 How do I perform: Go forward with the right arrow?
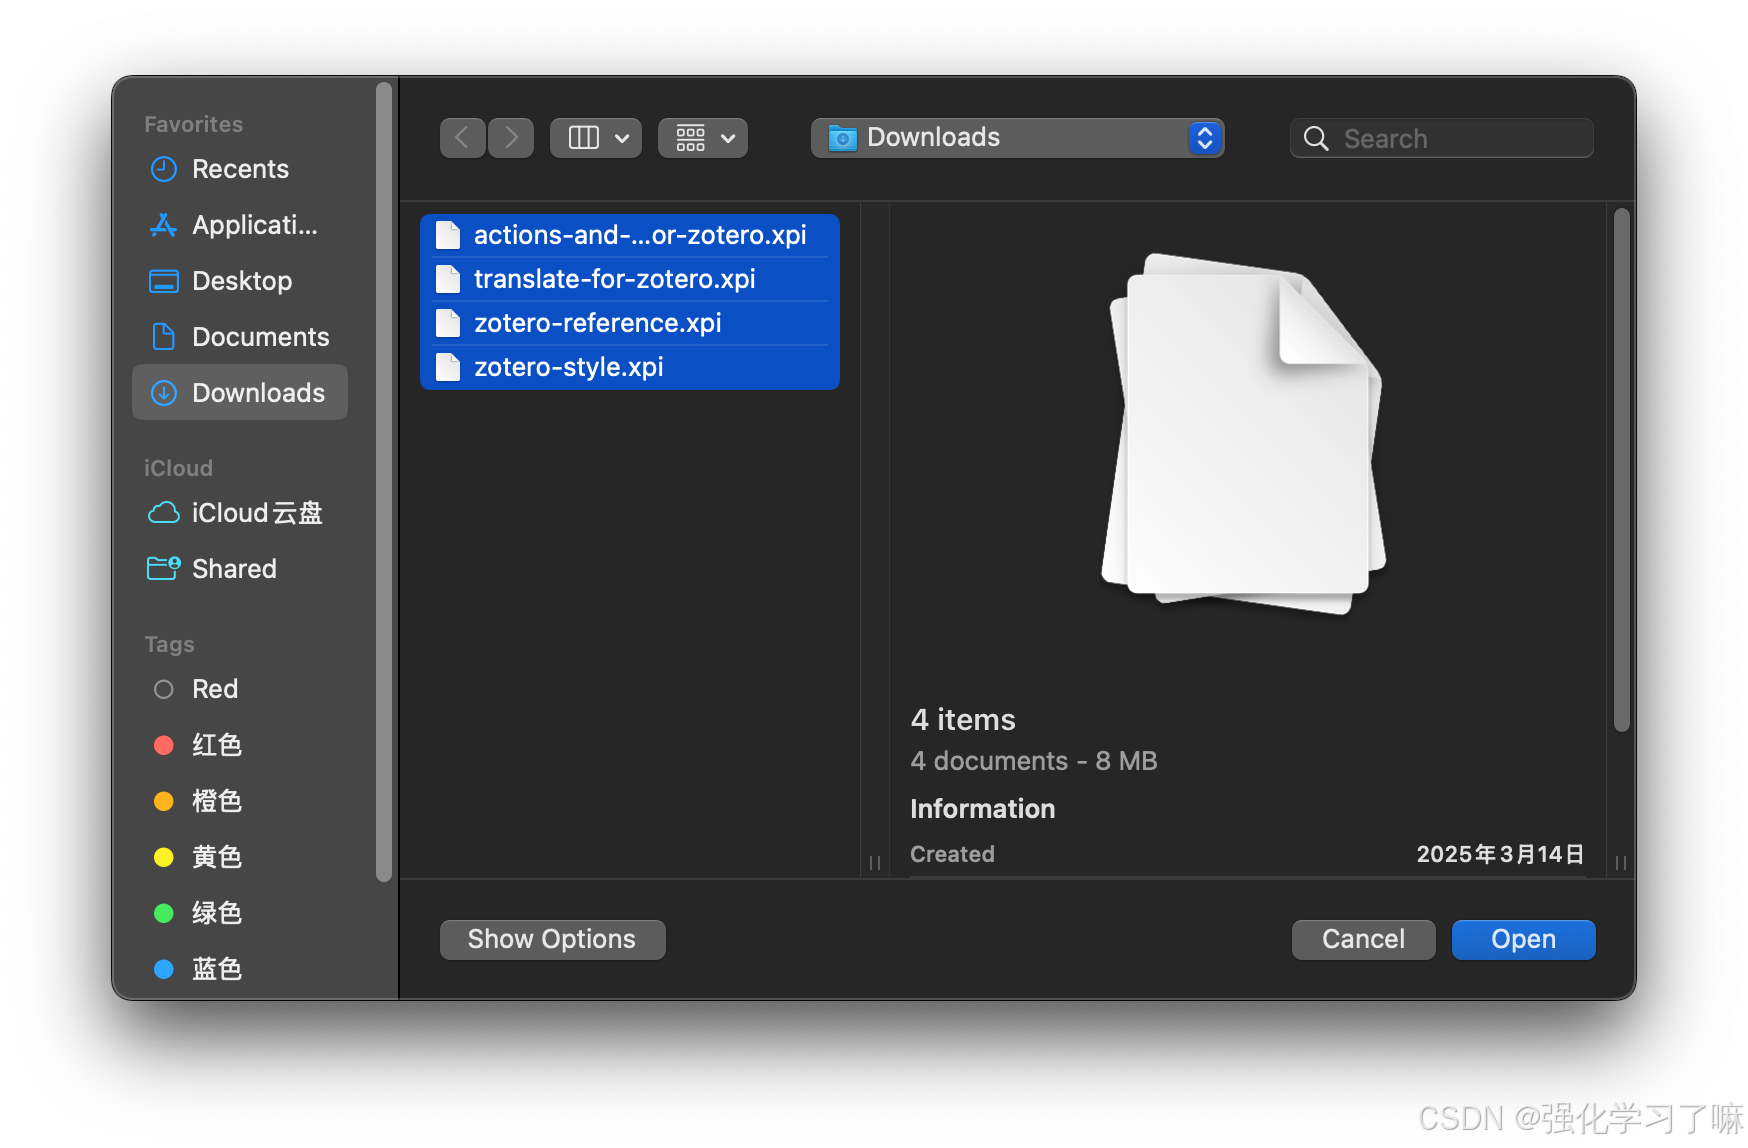point(511,138)
